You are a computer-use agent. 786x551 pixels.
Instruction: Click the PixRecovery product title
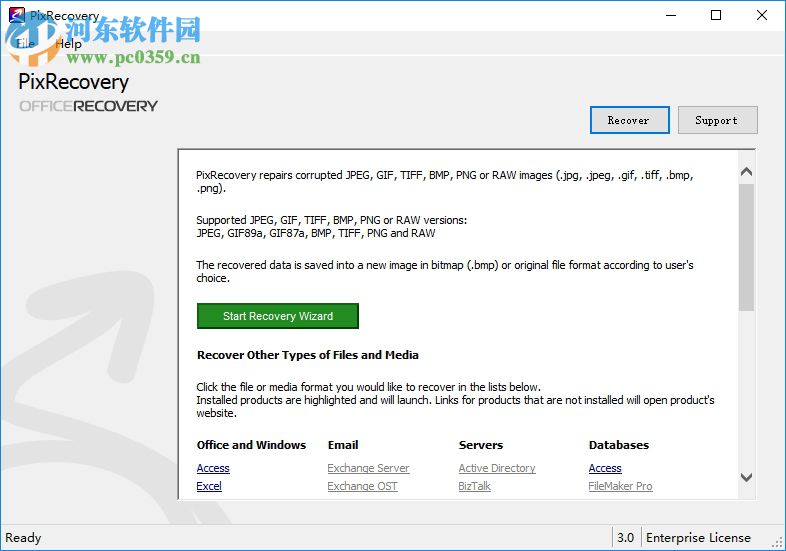pyautogui.click(x=74, y=82)
